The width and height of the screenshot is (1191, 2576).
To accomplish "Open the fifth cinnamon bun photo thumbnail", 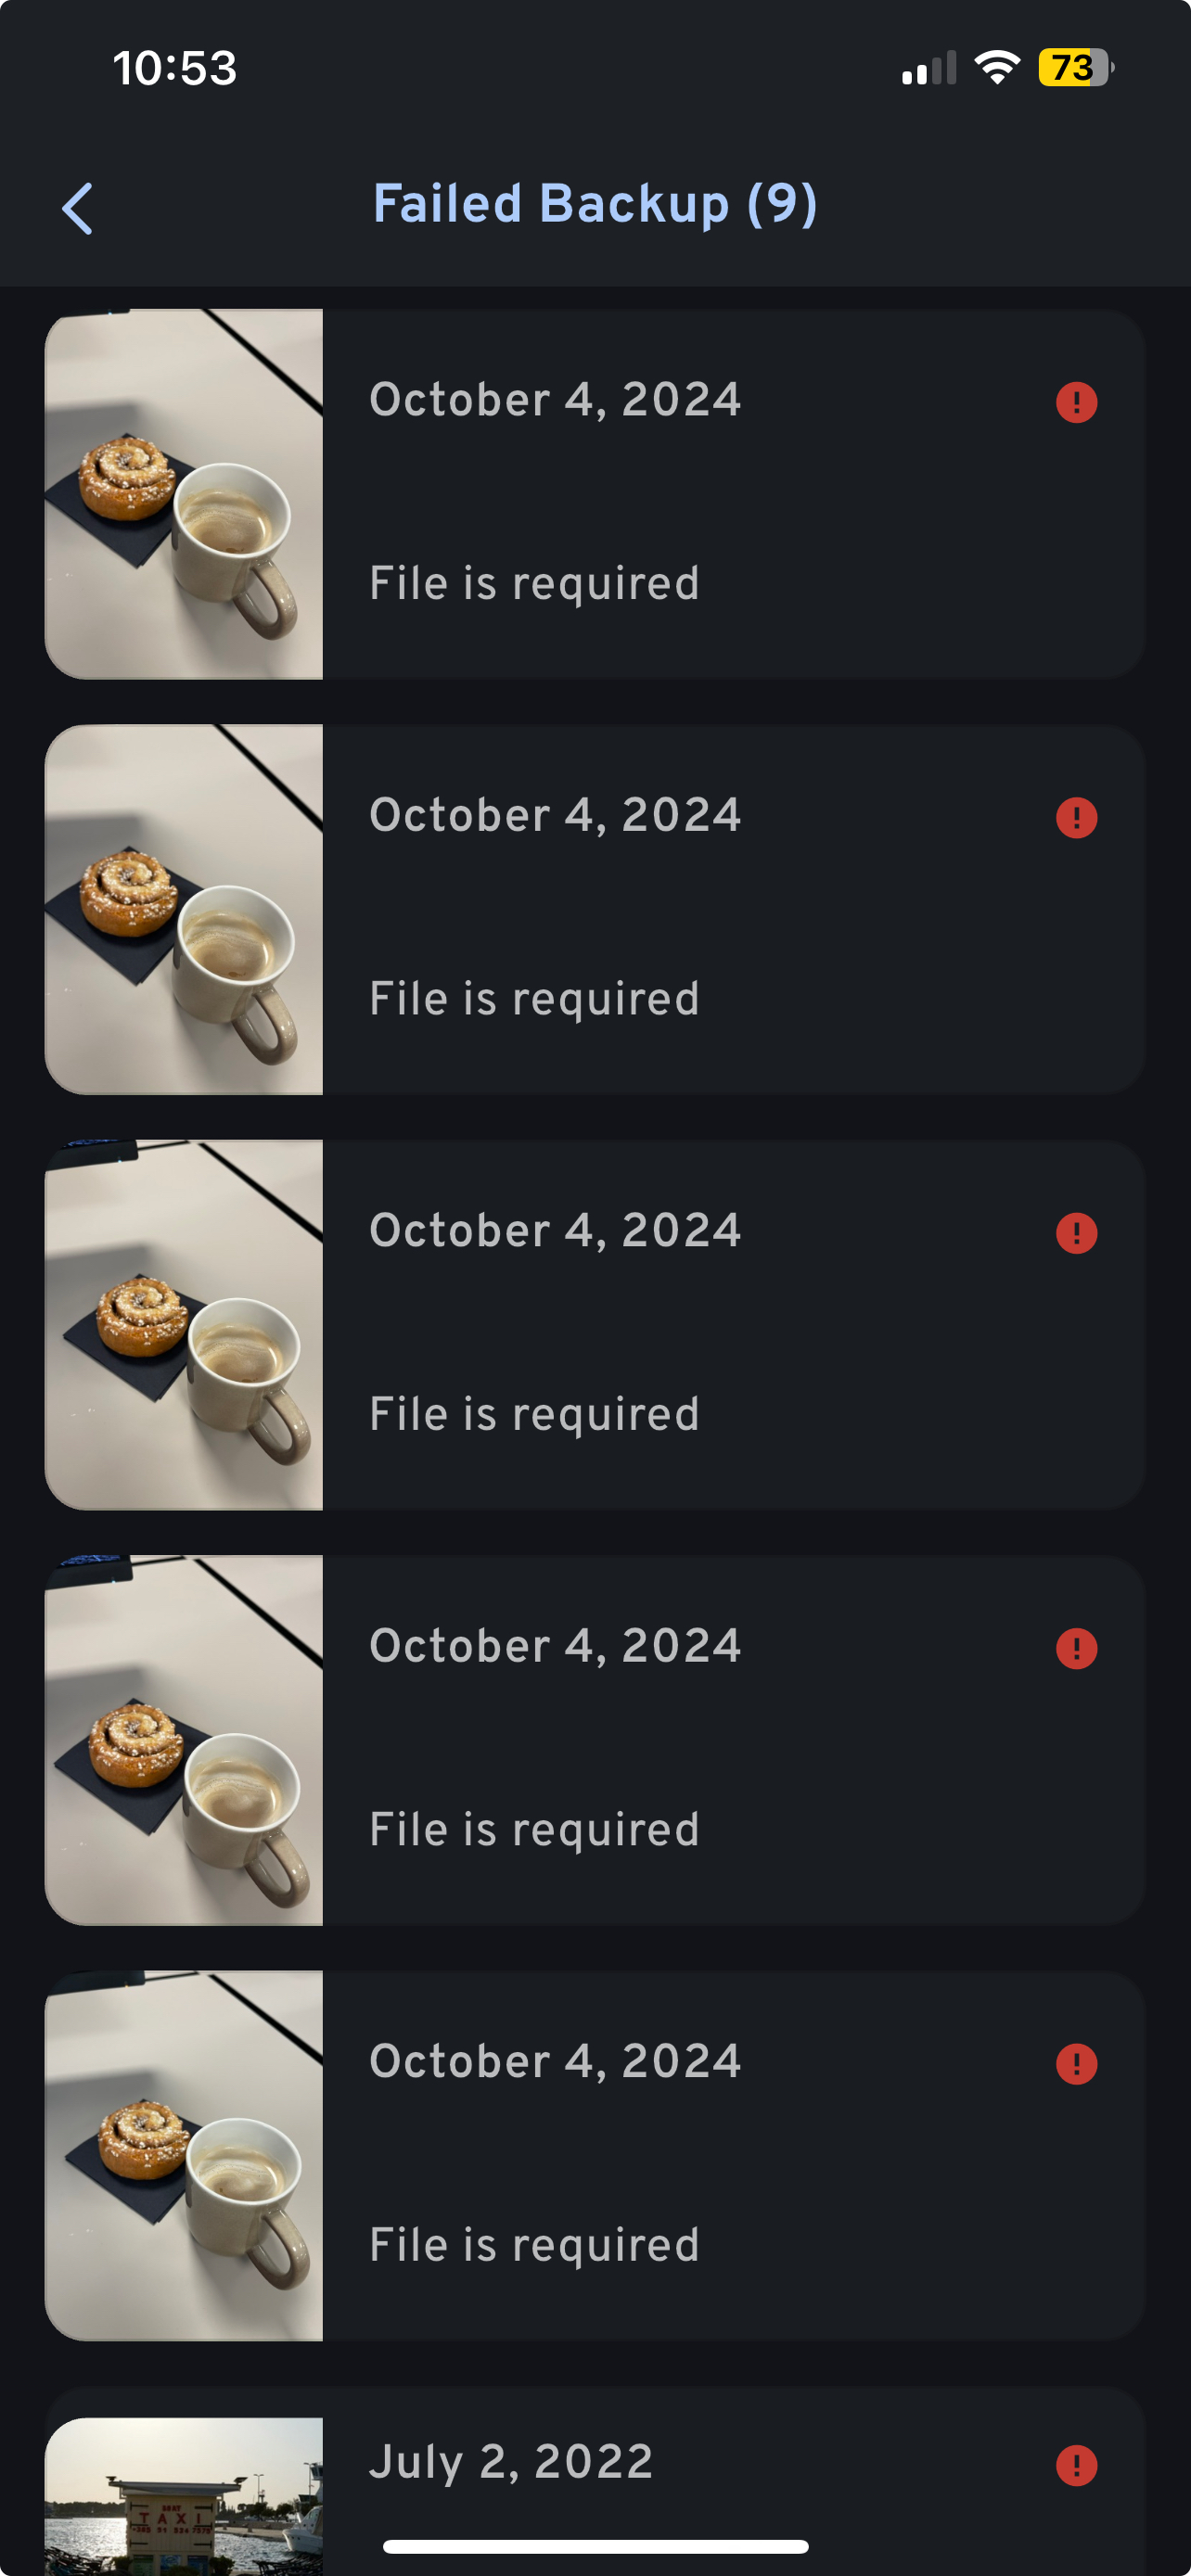I will (184, 2155).
